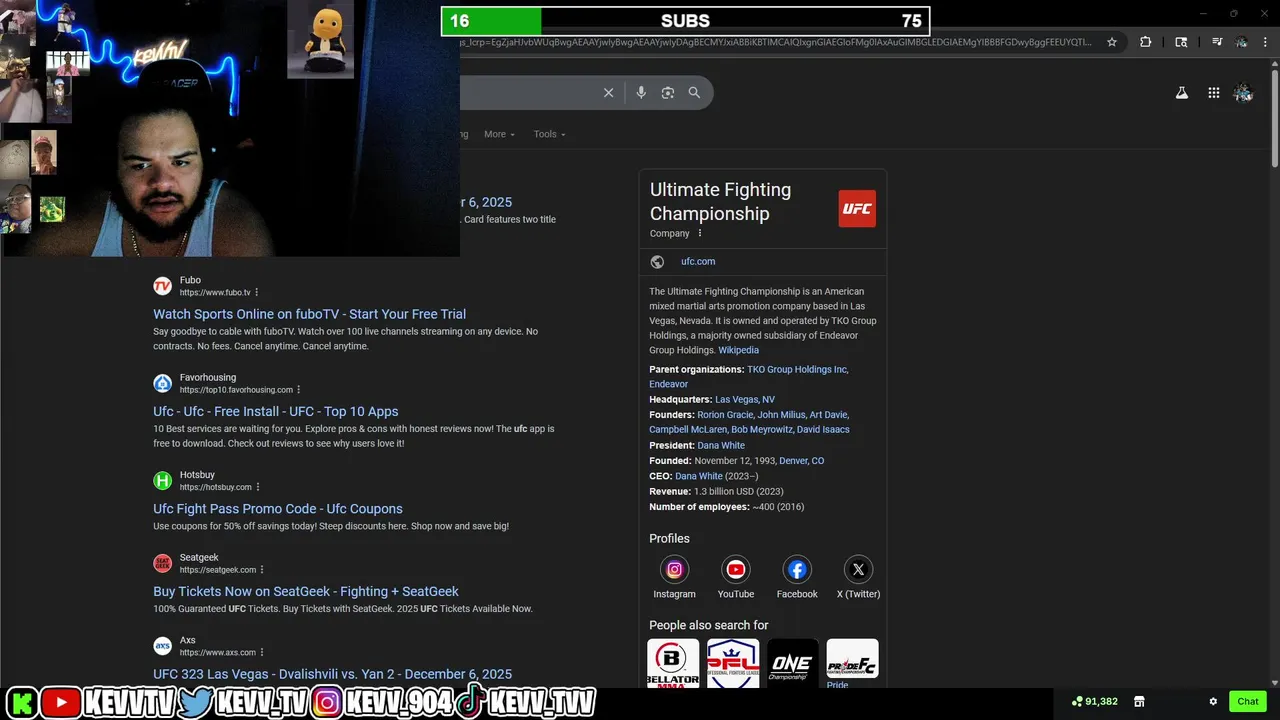The image size is (1280, 720).
Task: Click founder John Milius link
Action: [781, 415]
